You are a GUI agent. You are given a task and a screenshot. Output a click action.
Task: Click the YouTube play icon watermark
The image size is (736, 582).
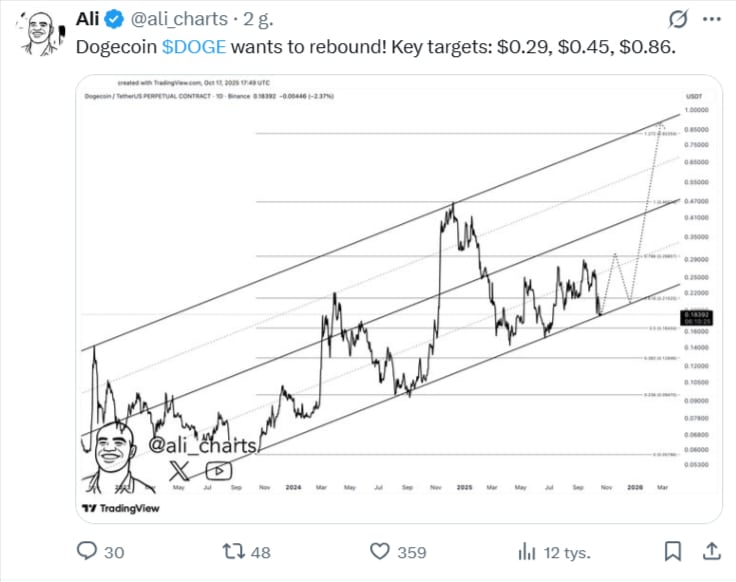coord(217,470)
